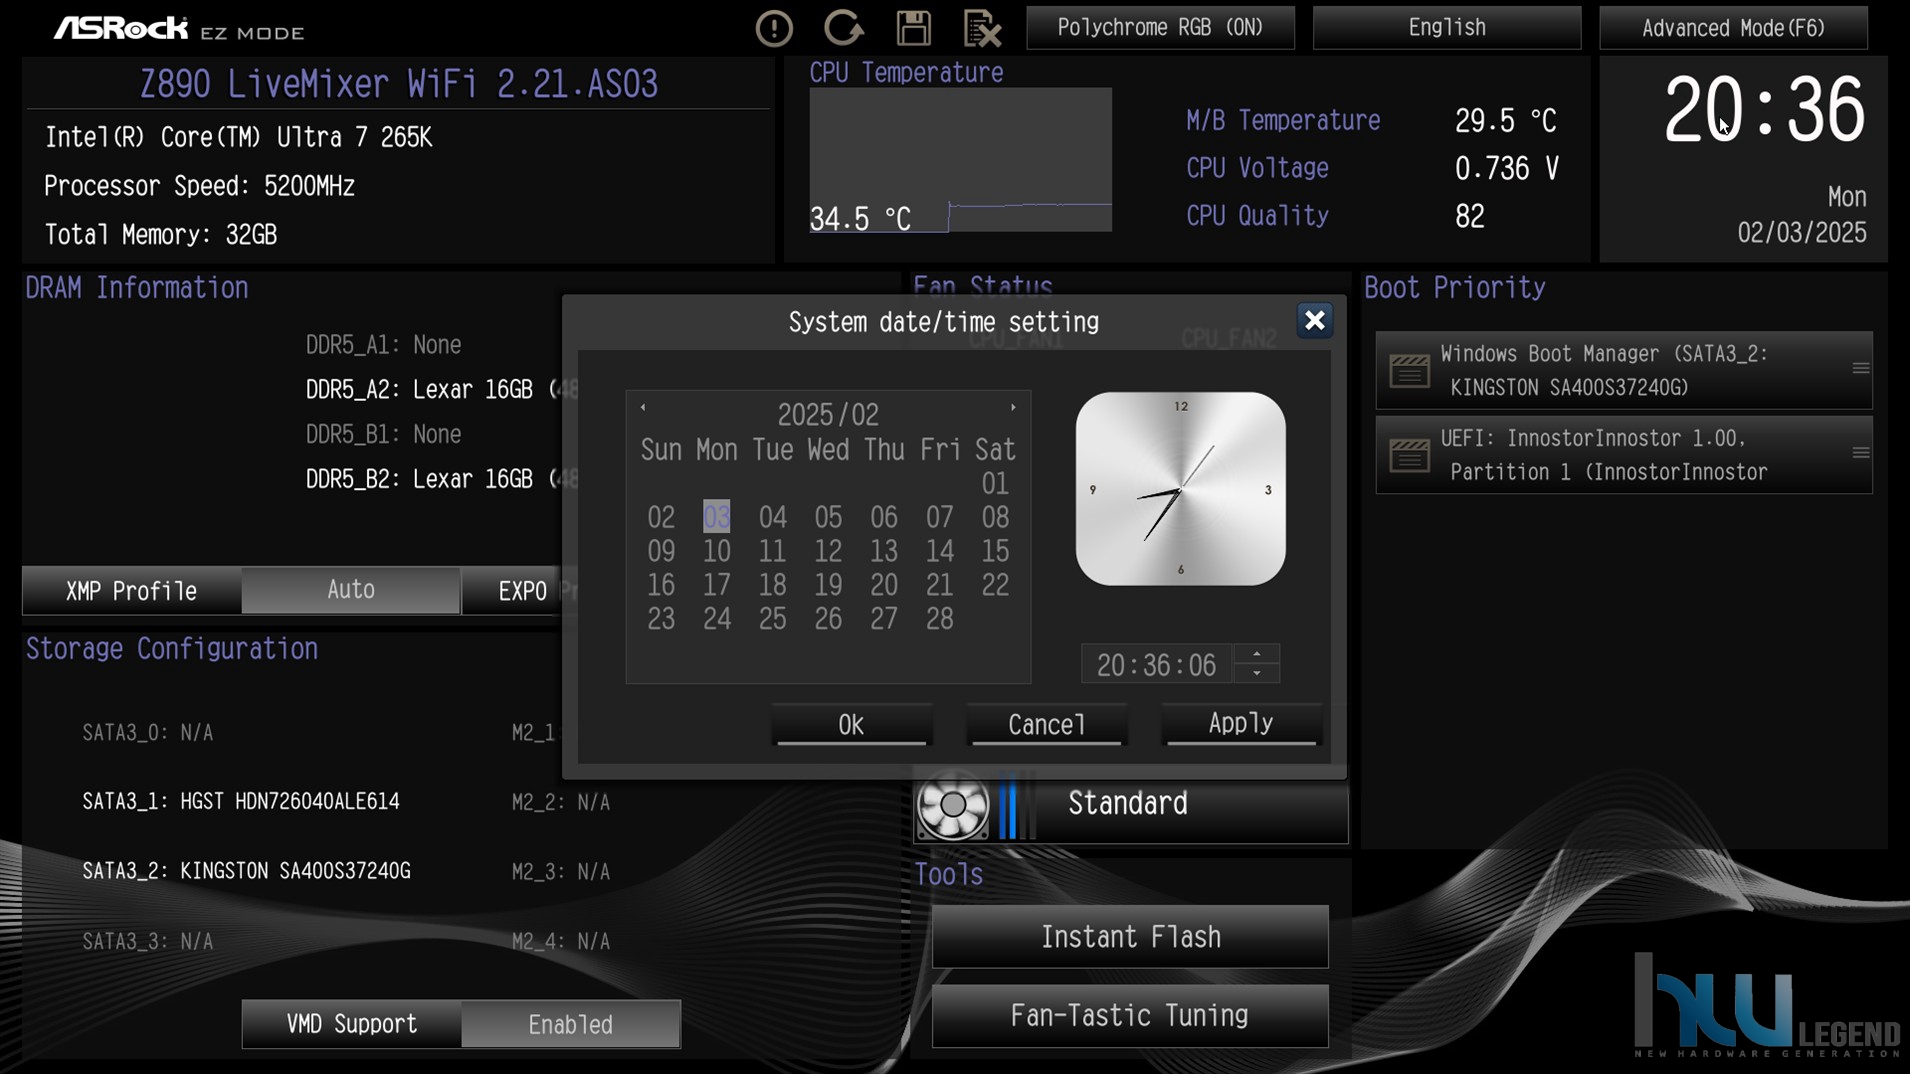Click DDR5_A2: Lexar 16GB entry
Screen dimensions: 1910x1074
432,389
